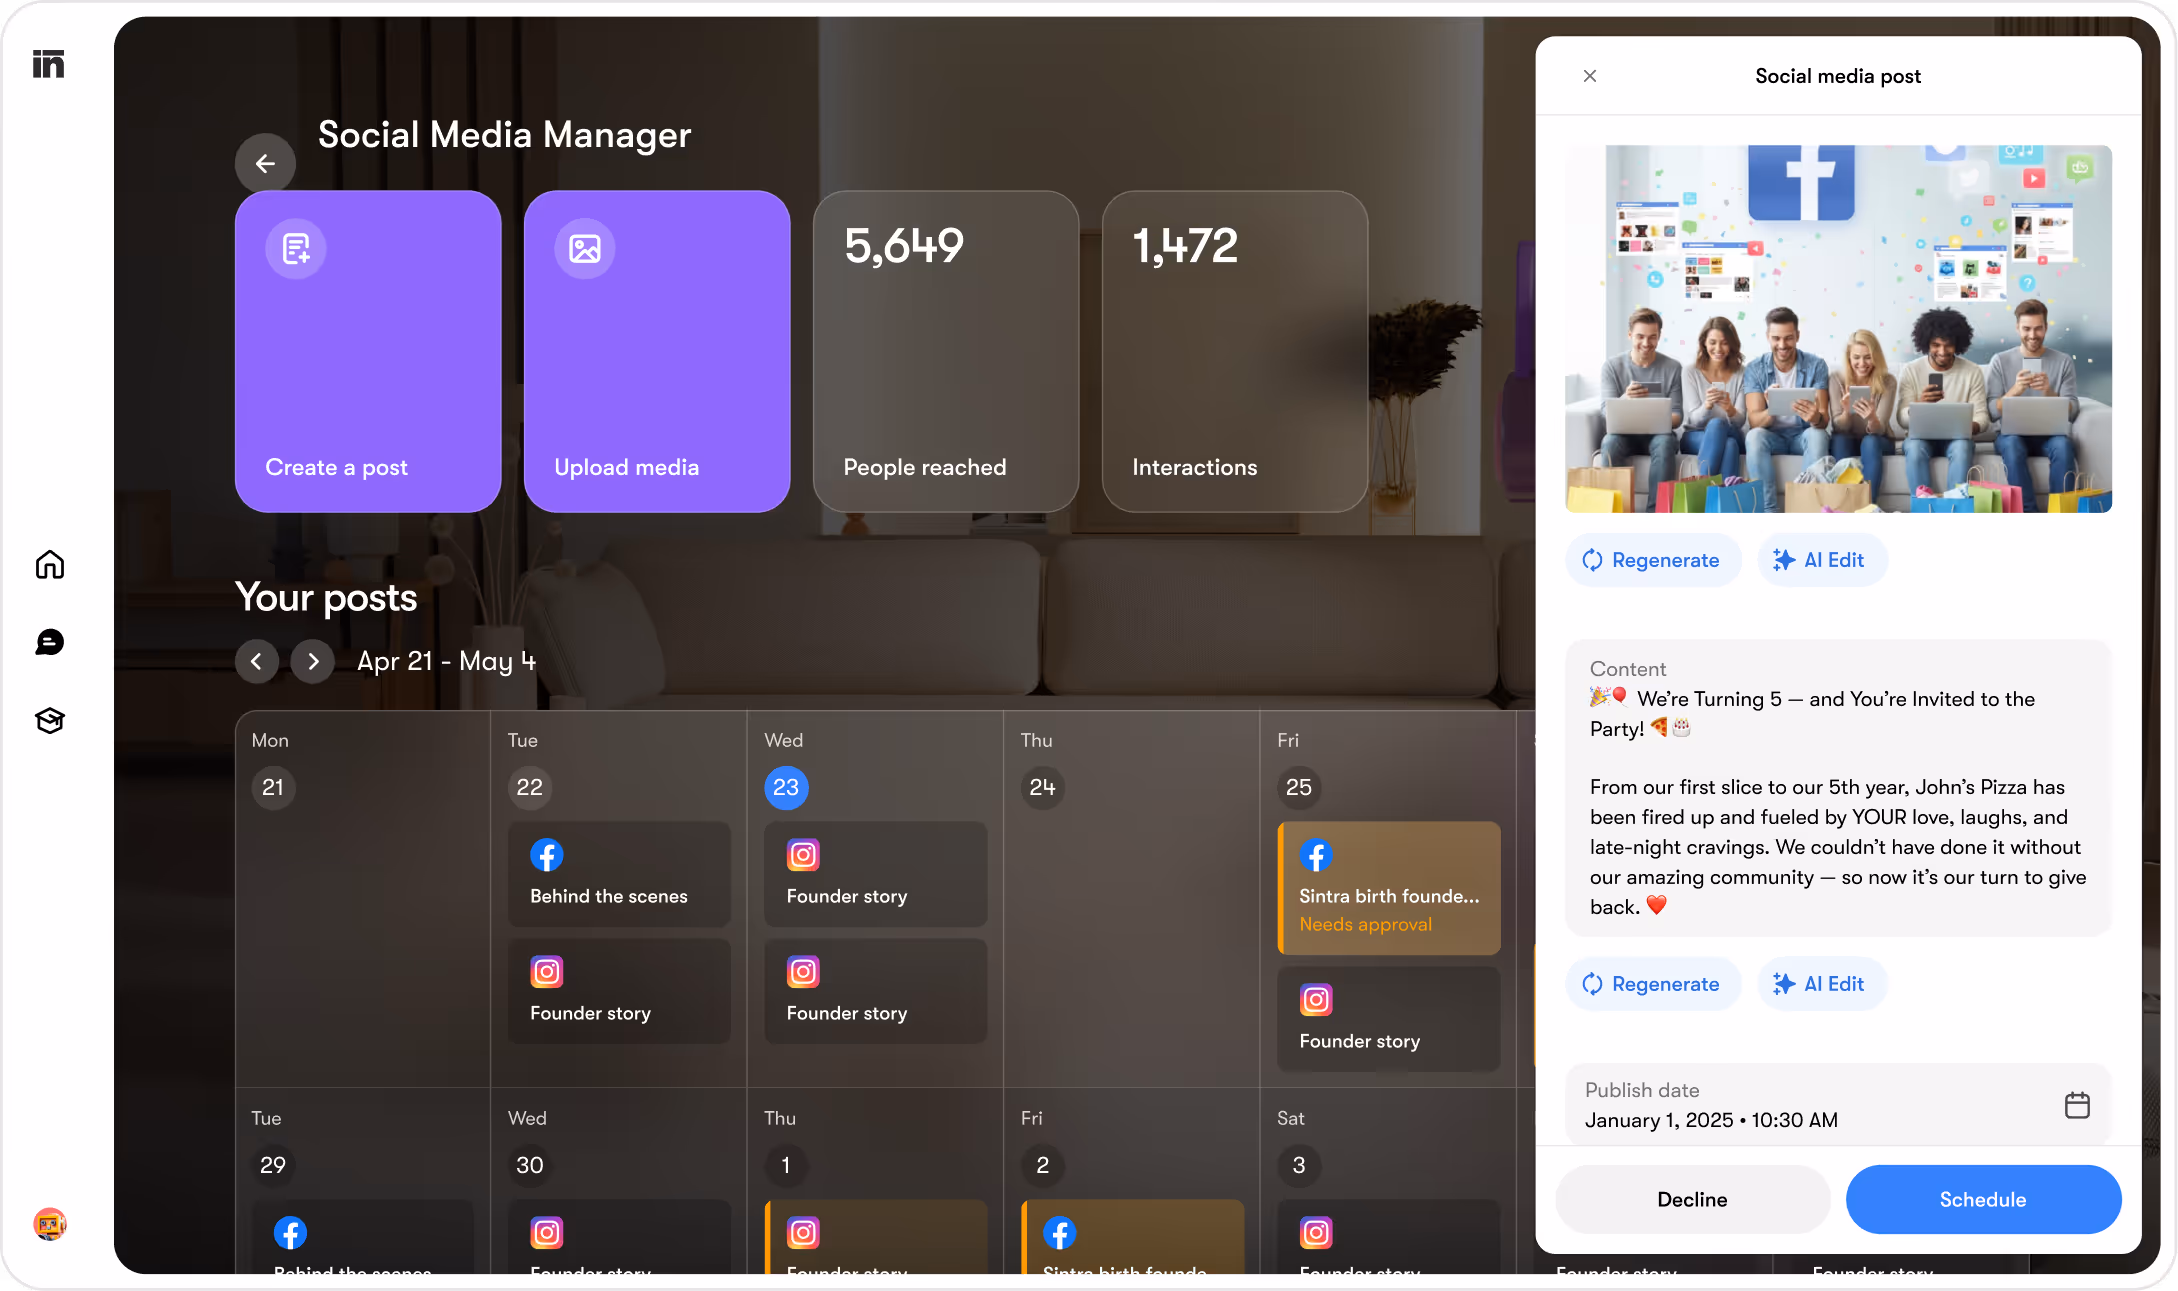Click Upload media card

(x=657, y=351)
